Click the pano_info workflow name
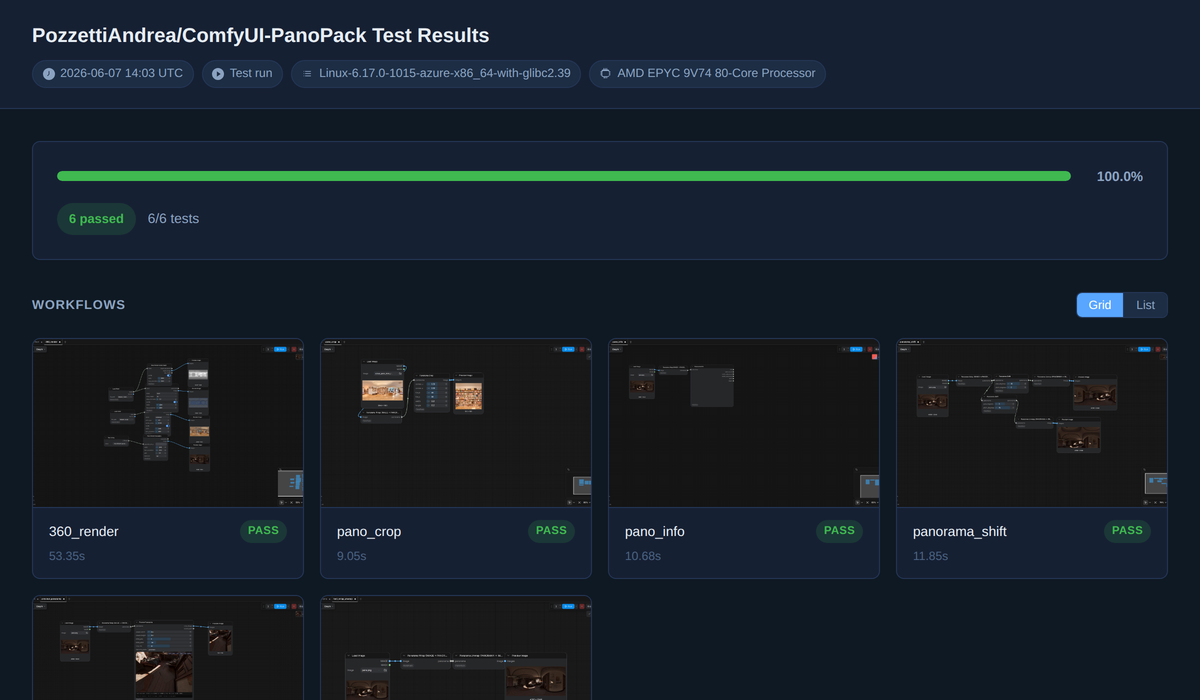1200x700 pixels. (x=655, y=532)
